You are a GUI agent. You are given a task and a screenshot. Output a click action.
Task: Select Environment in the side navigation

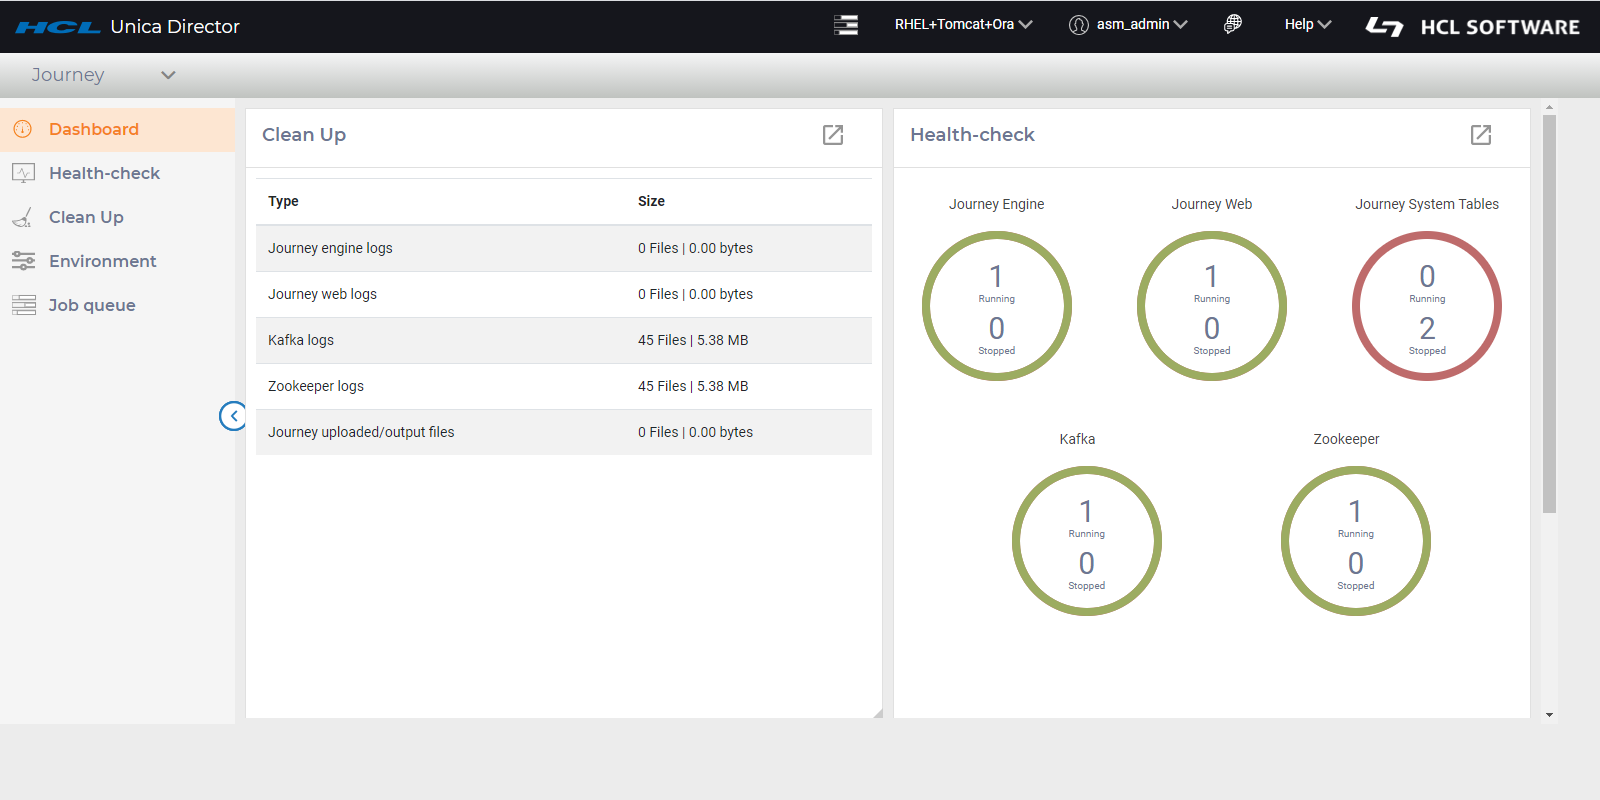(x=102, y=261)
